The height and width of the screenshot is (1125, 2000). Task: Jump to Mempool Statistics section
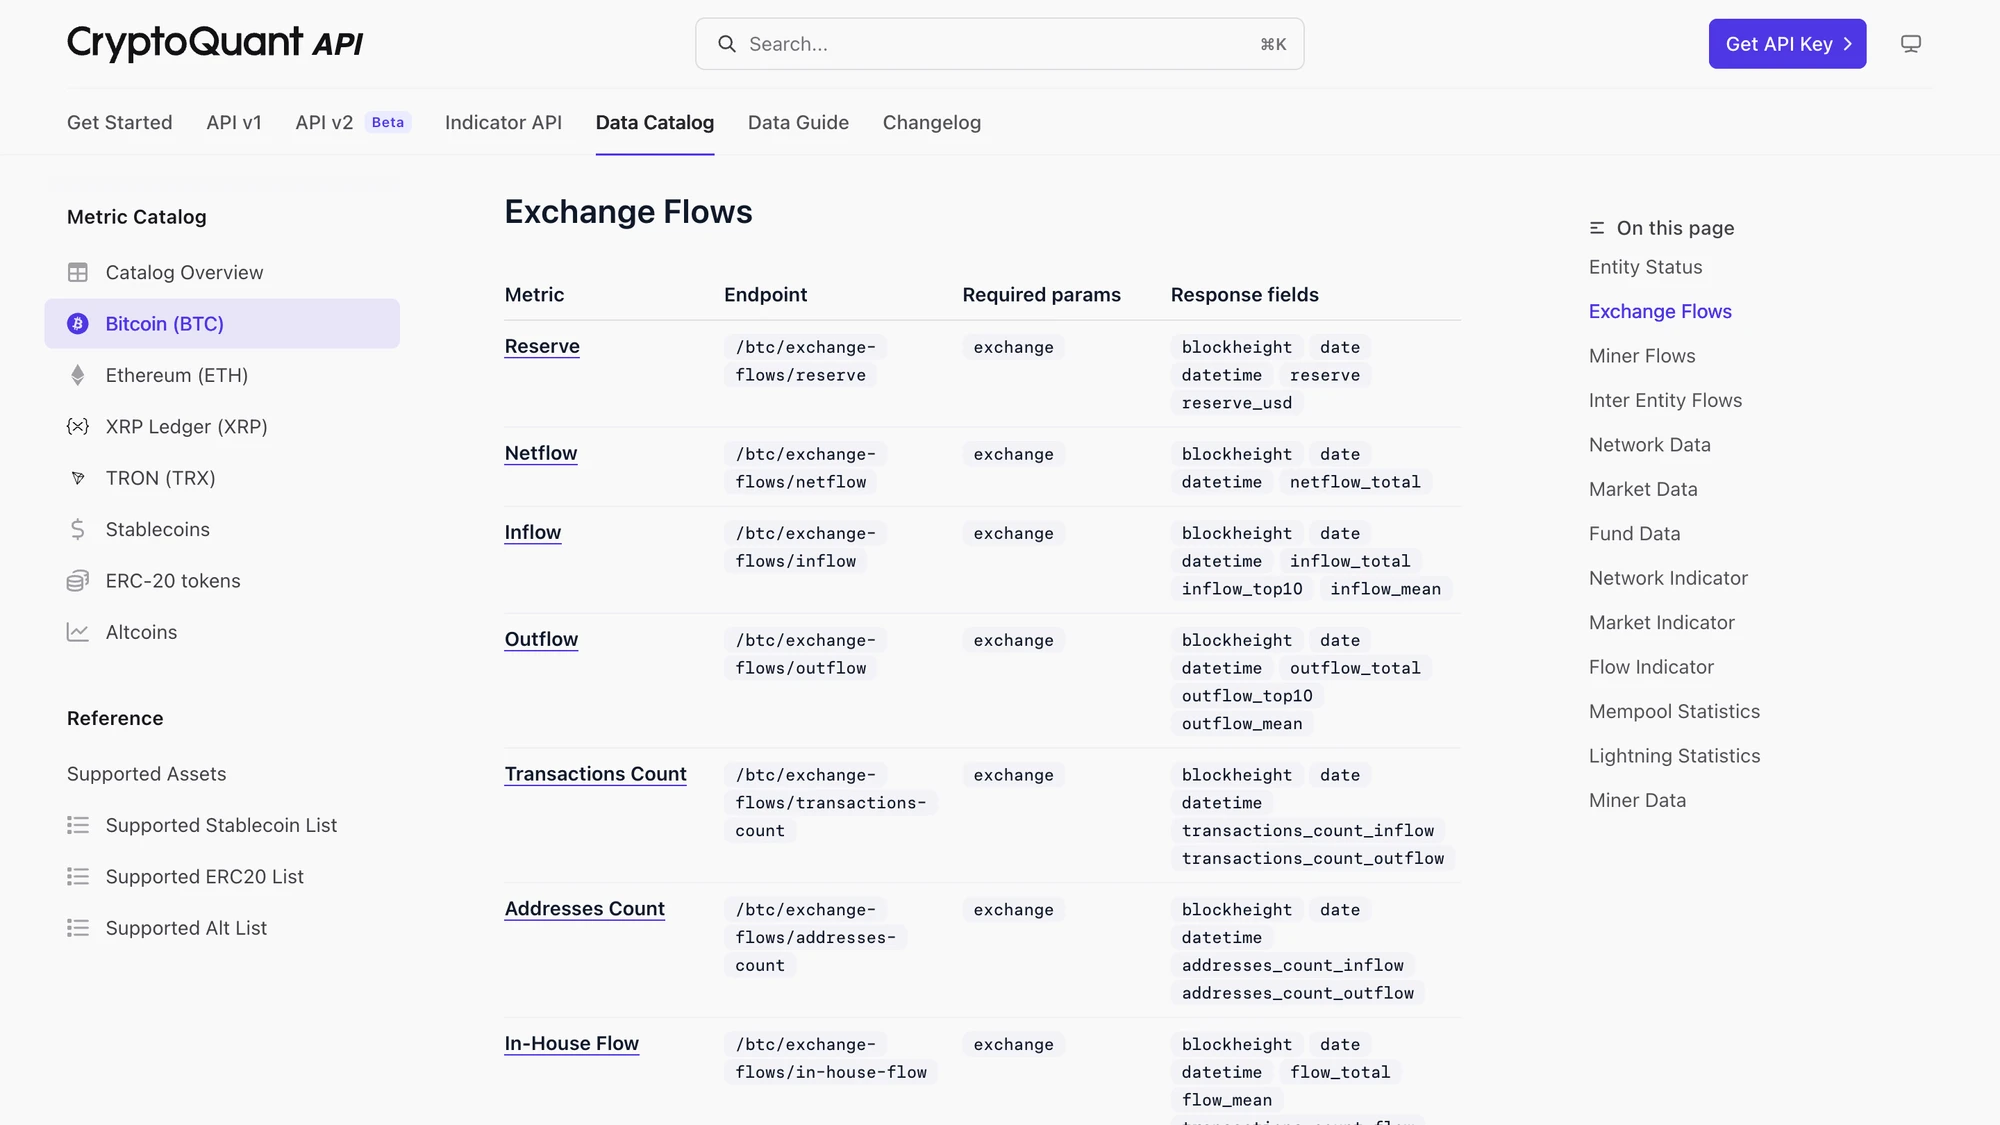point(1674,711)
